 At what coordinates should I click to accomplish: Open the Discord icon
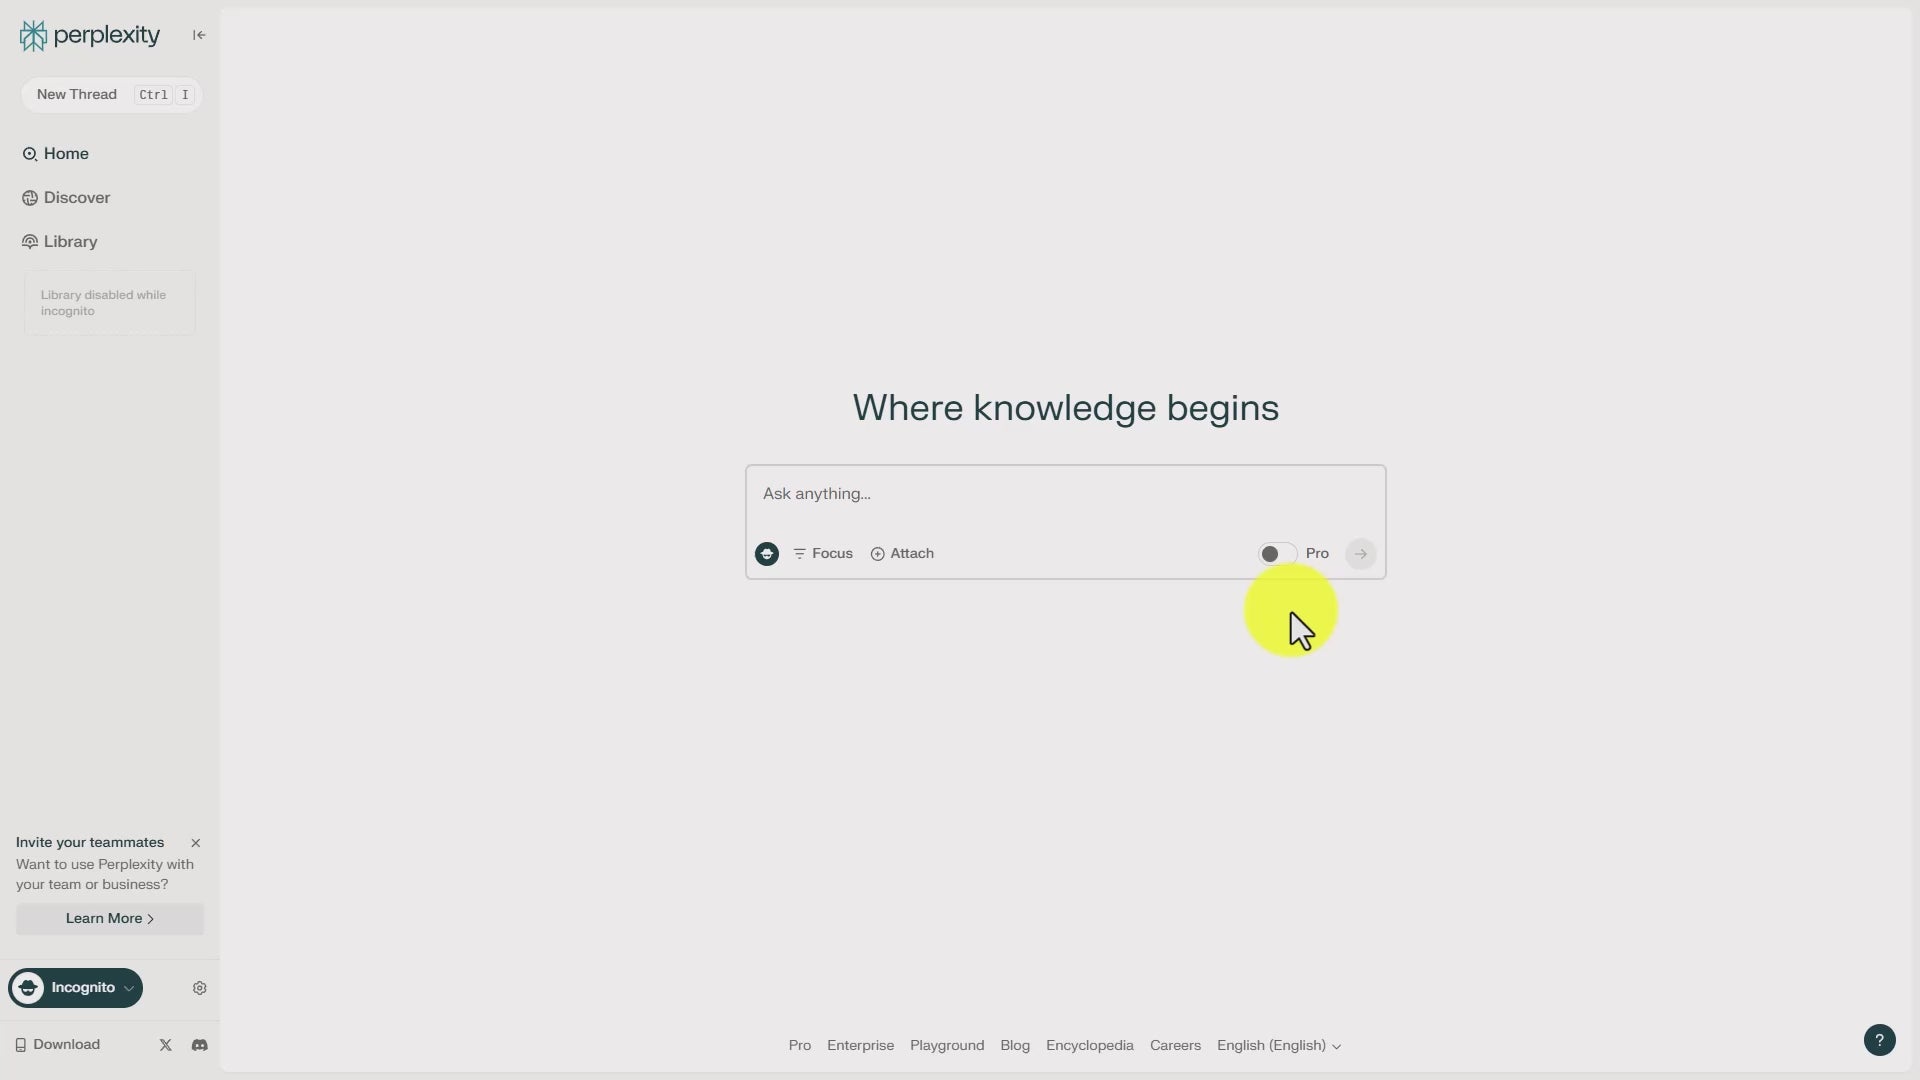tap(199, 1044)
